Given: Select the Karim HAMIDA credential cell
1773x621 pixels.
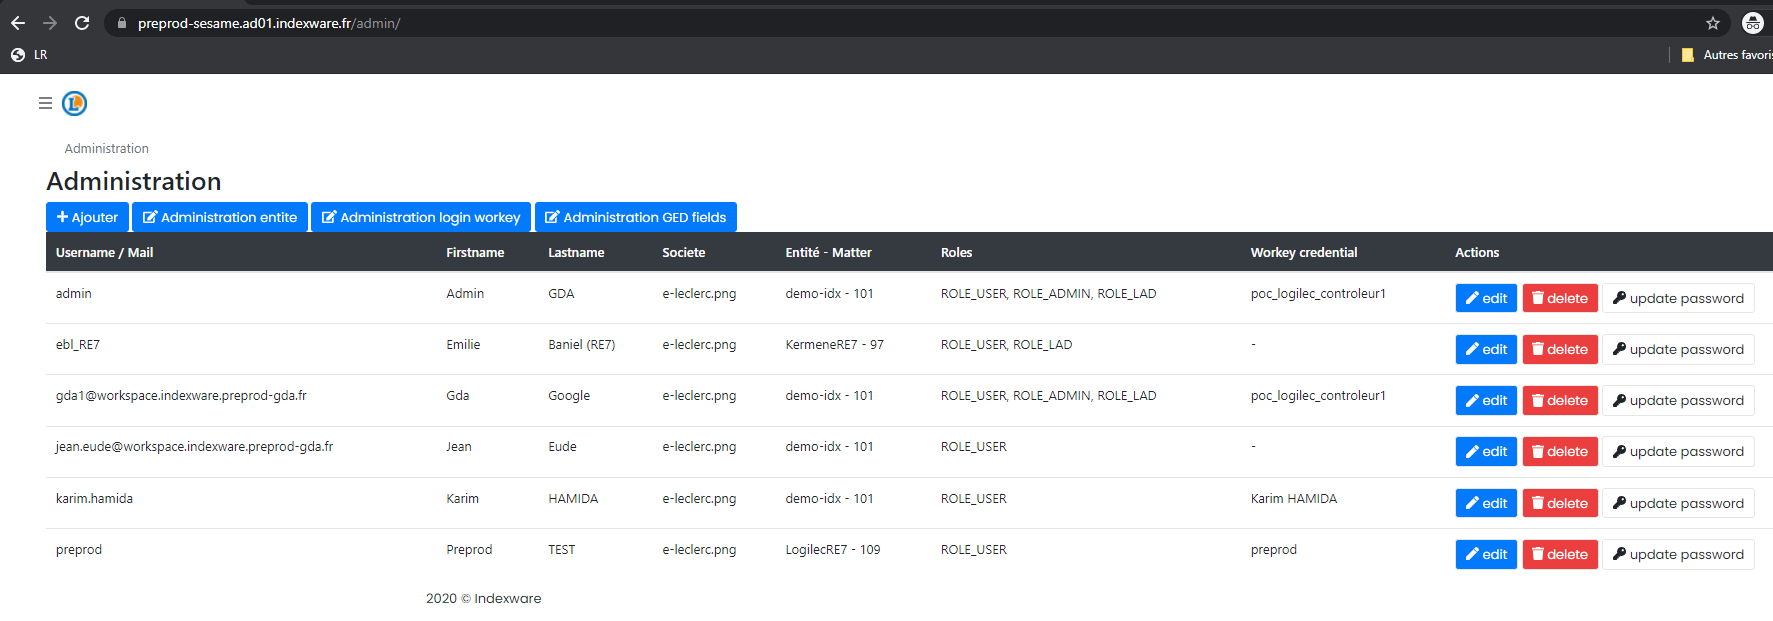Looking at the screenshot, I should [1293, 498].
